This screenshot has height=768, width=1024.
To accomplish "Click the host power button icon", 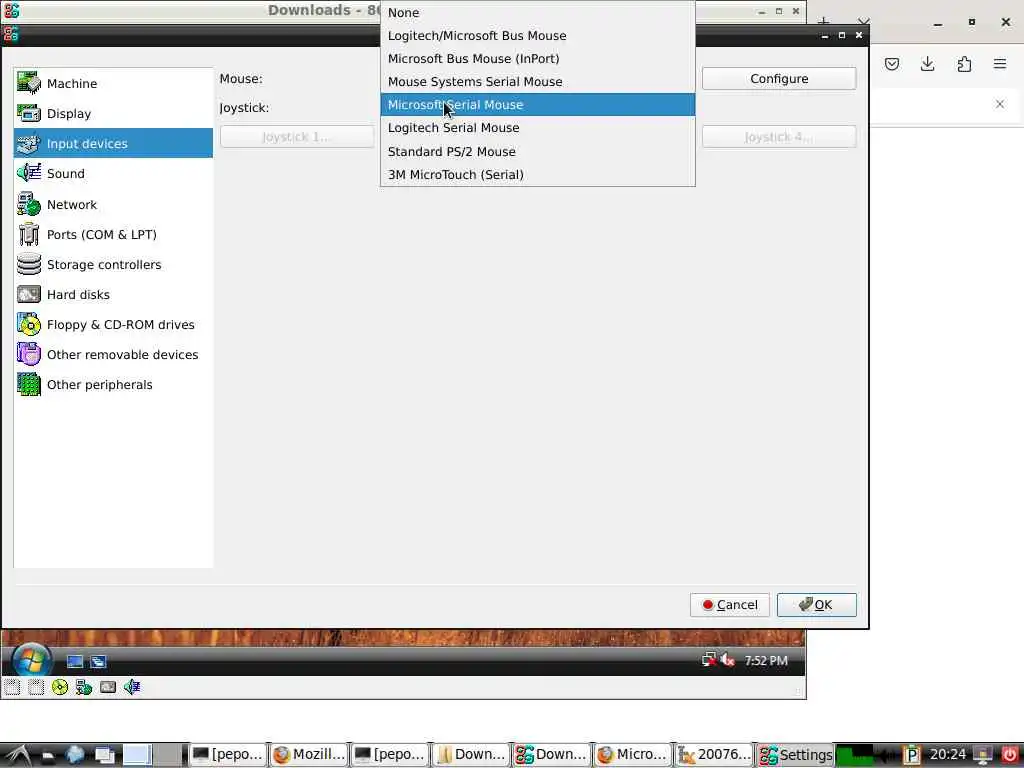I will [x=1010, y=755].
